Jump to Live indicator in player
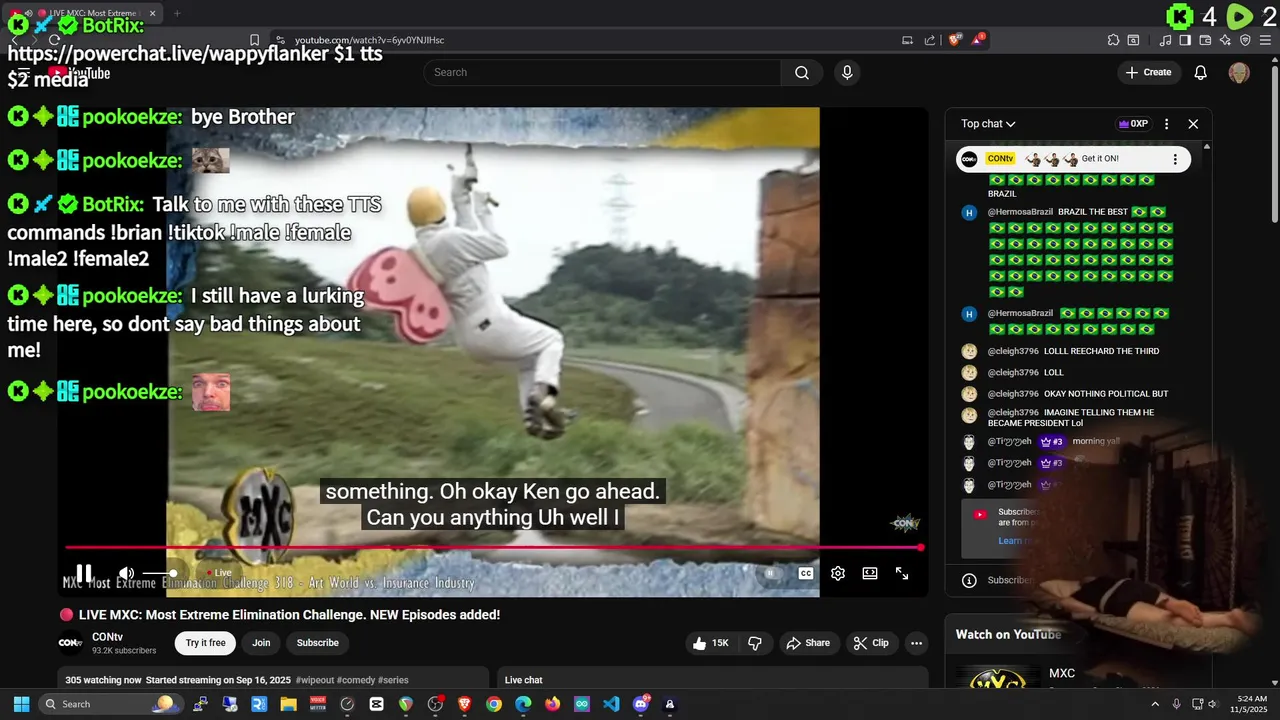Screen dimensions: 1280x720 (218, 573)
